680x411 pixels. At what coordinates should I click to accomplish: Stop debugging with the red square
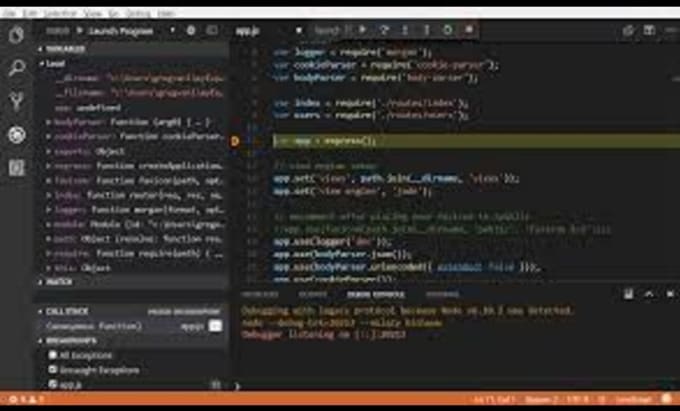coord(469,30)
